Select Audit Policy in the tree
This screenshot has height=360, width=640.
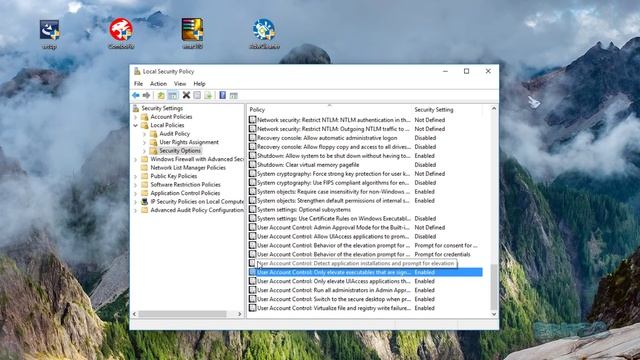174,134
